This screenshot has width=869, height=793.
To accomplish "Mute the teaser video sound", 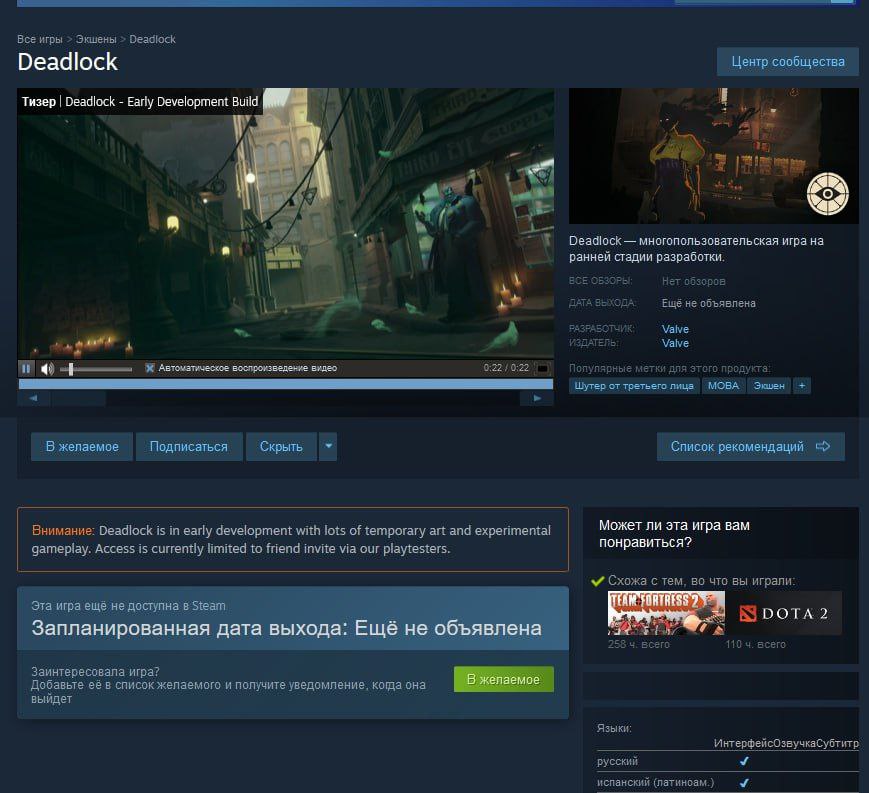I will (48, 369).
